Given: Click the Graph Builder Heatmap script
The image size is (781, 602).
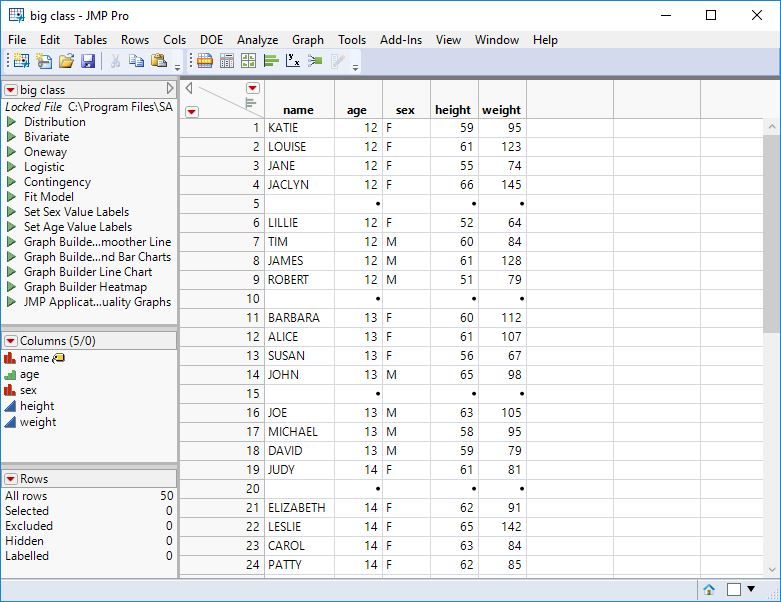Looking at the screenshot, I should pos(85,287).
